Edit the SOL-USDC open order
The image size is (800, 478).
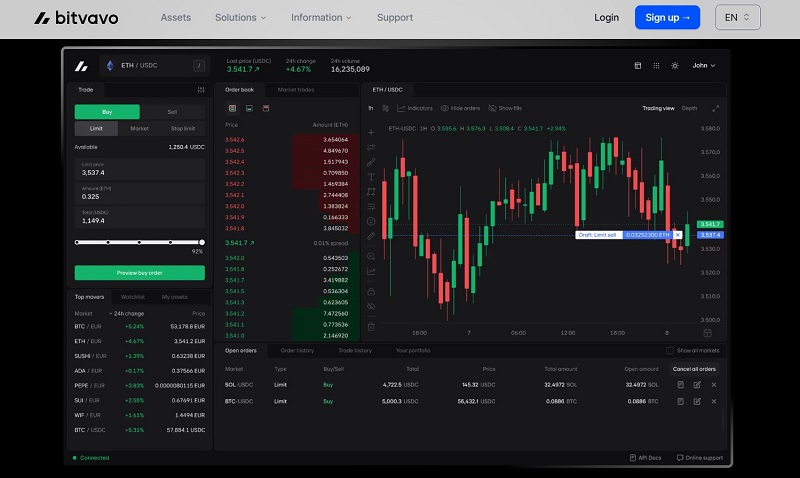[x=697, y=385]
